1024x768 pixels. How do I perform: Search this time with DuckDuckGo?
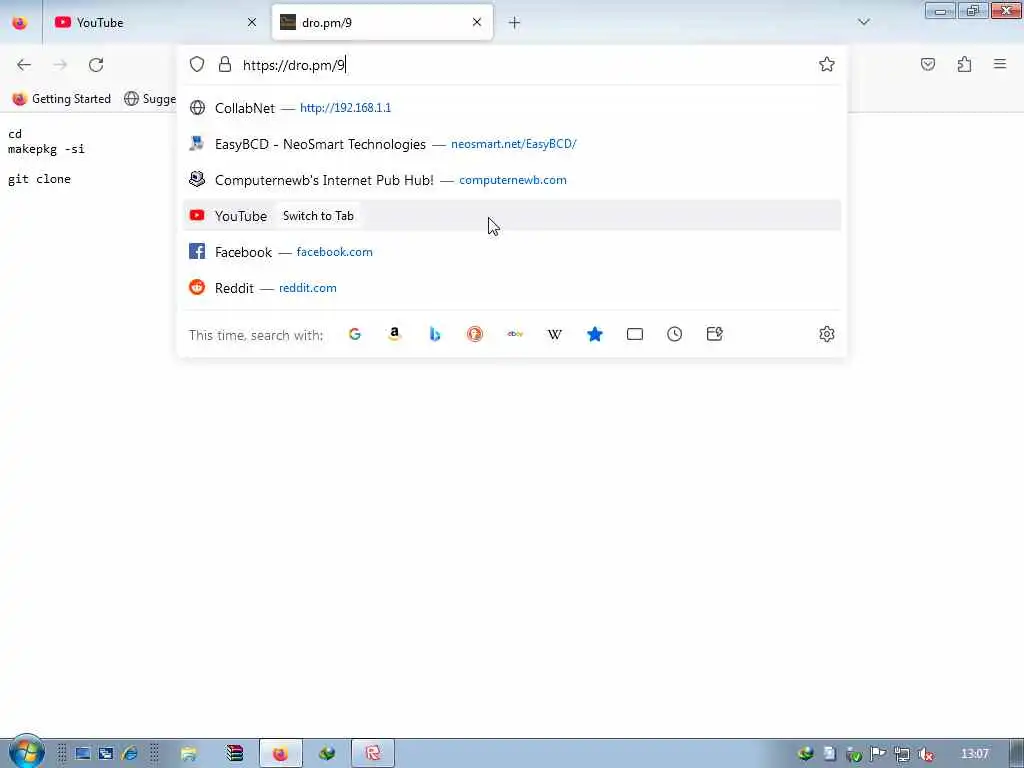coord(475,334)
